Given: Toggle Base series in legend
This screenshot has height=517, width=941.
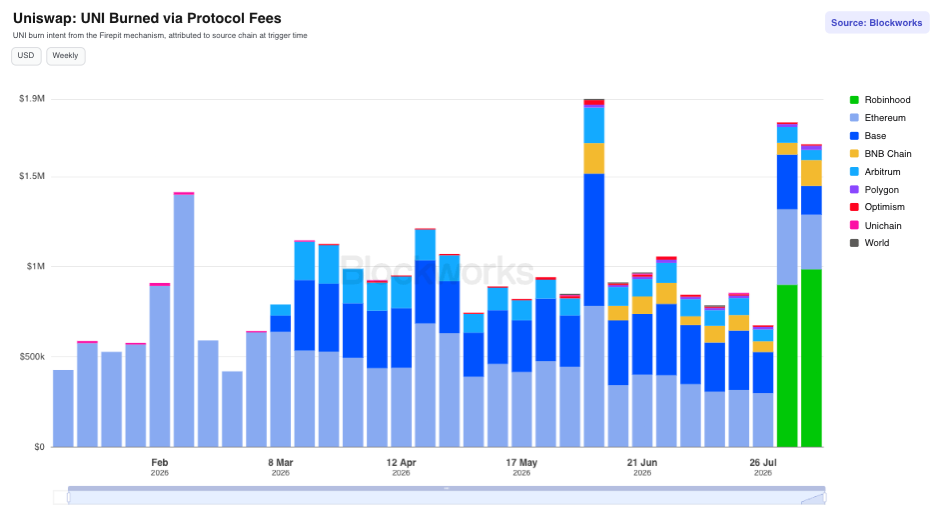Looking at the screenshot, I should coord(868,136).
